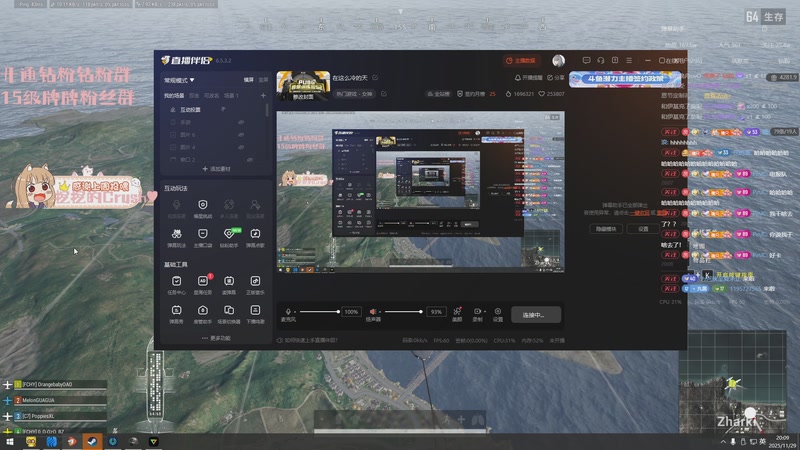Mute the speaker 扬声器 icon
Viewport: 800px width, 450px height.
click(373, 311)
